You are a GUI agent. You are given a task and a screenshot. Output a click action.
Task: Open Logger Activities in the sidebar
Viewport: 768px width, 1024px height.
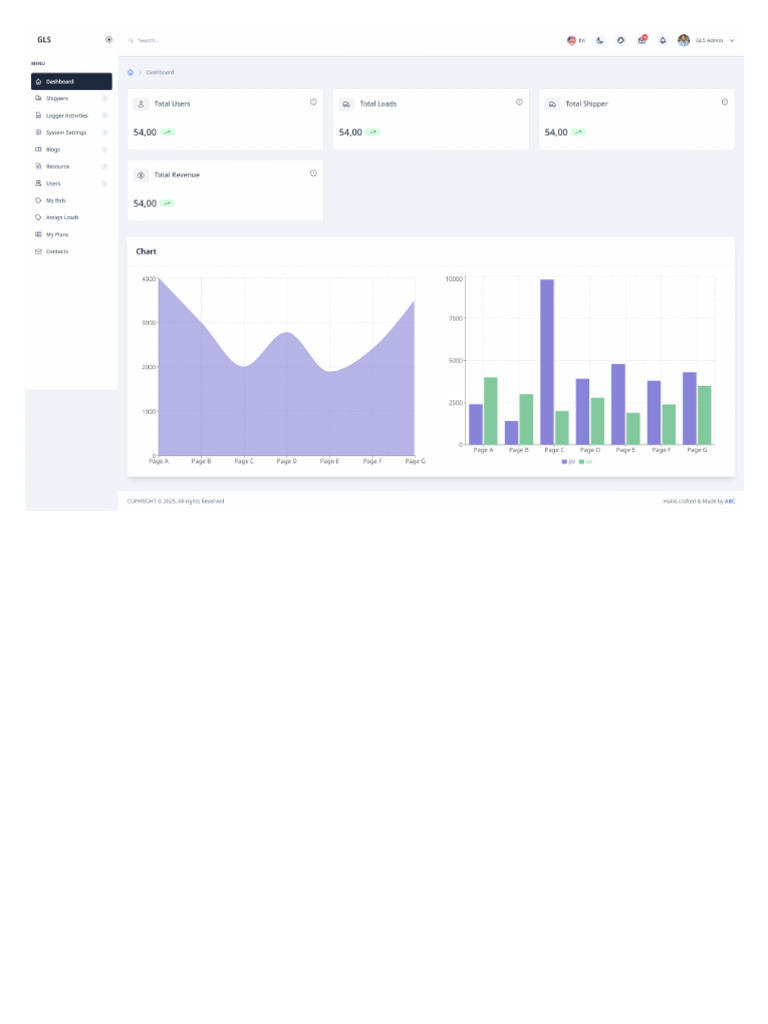point(67,116)
